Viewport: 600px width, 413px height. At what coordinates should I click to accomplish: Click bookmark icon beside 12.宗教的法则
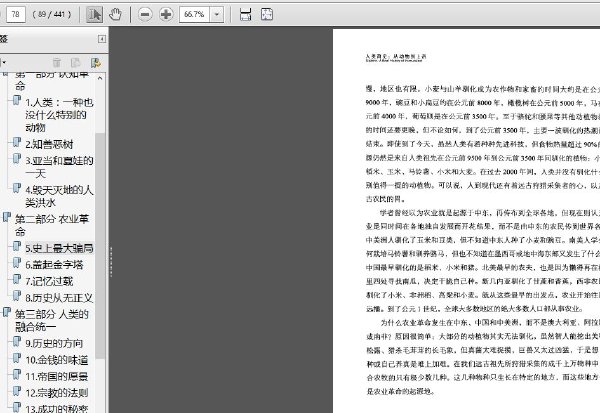[17, 391]
